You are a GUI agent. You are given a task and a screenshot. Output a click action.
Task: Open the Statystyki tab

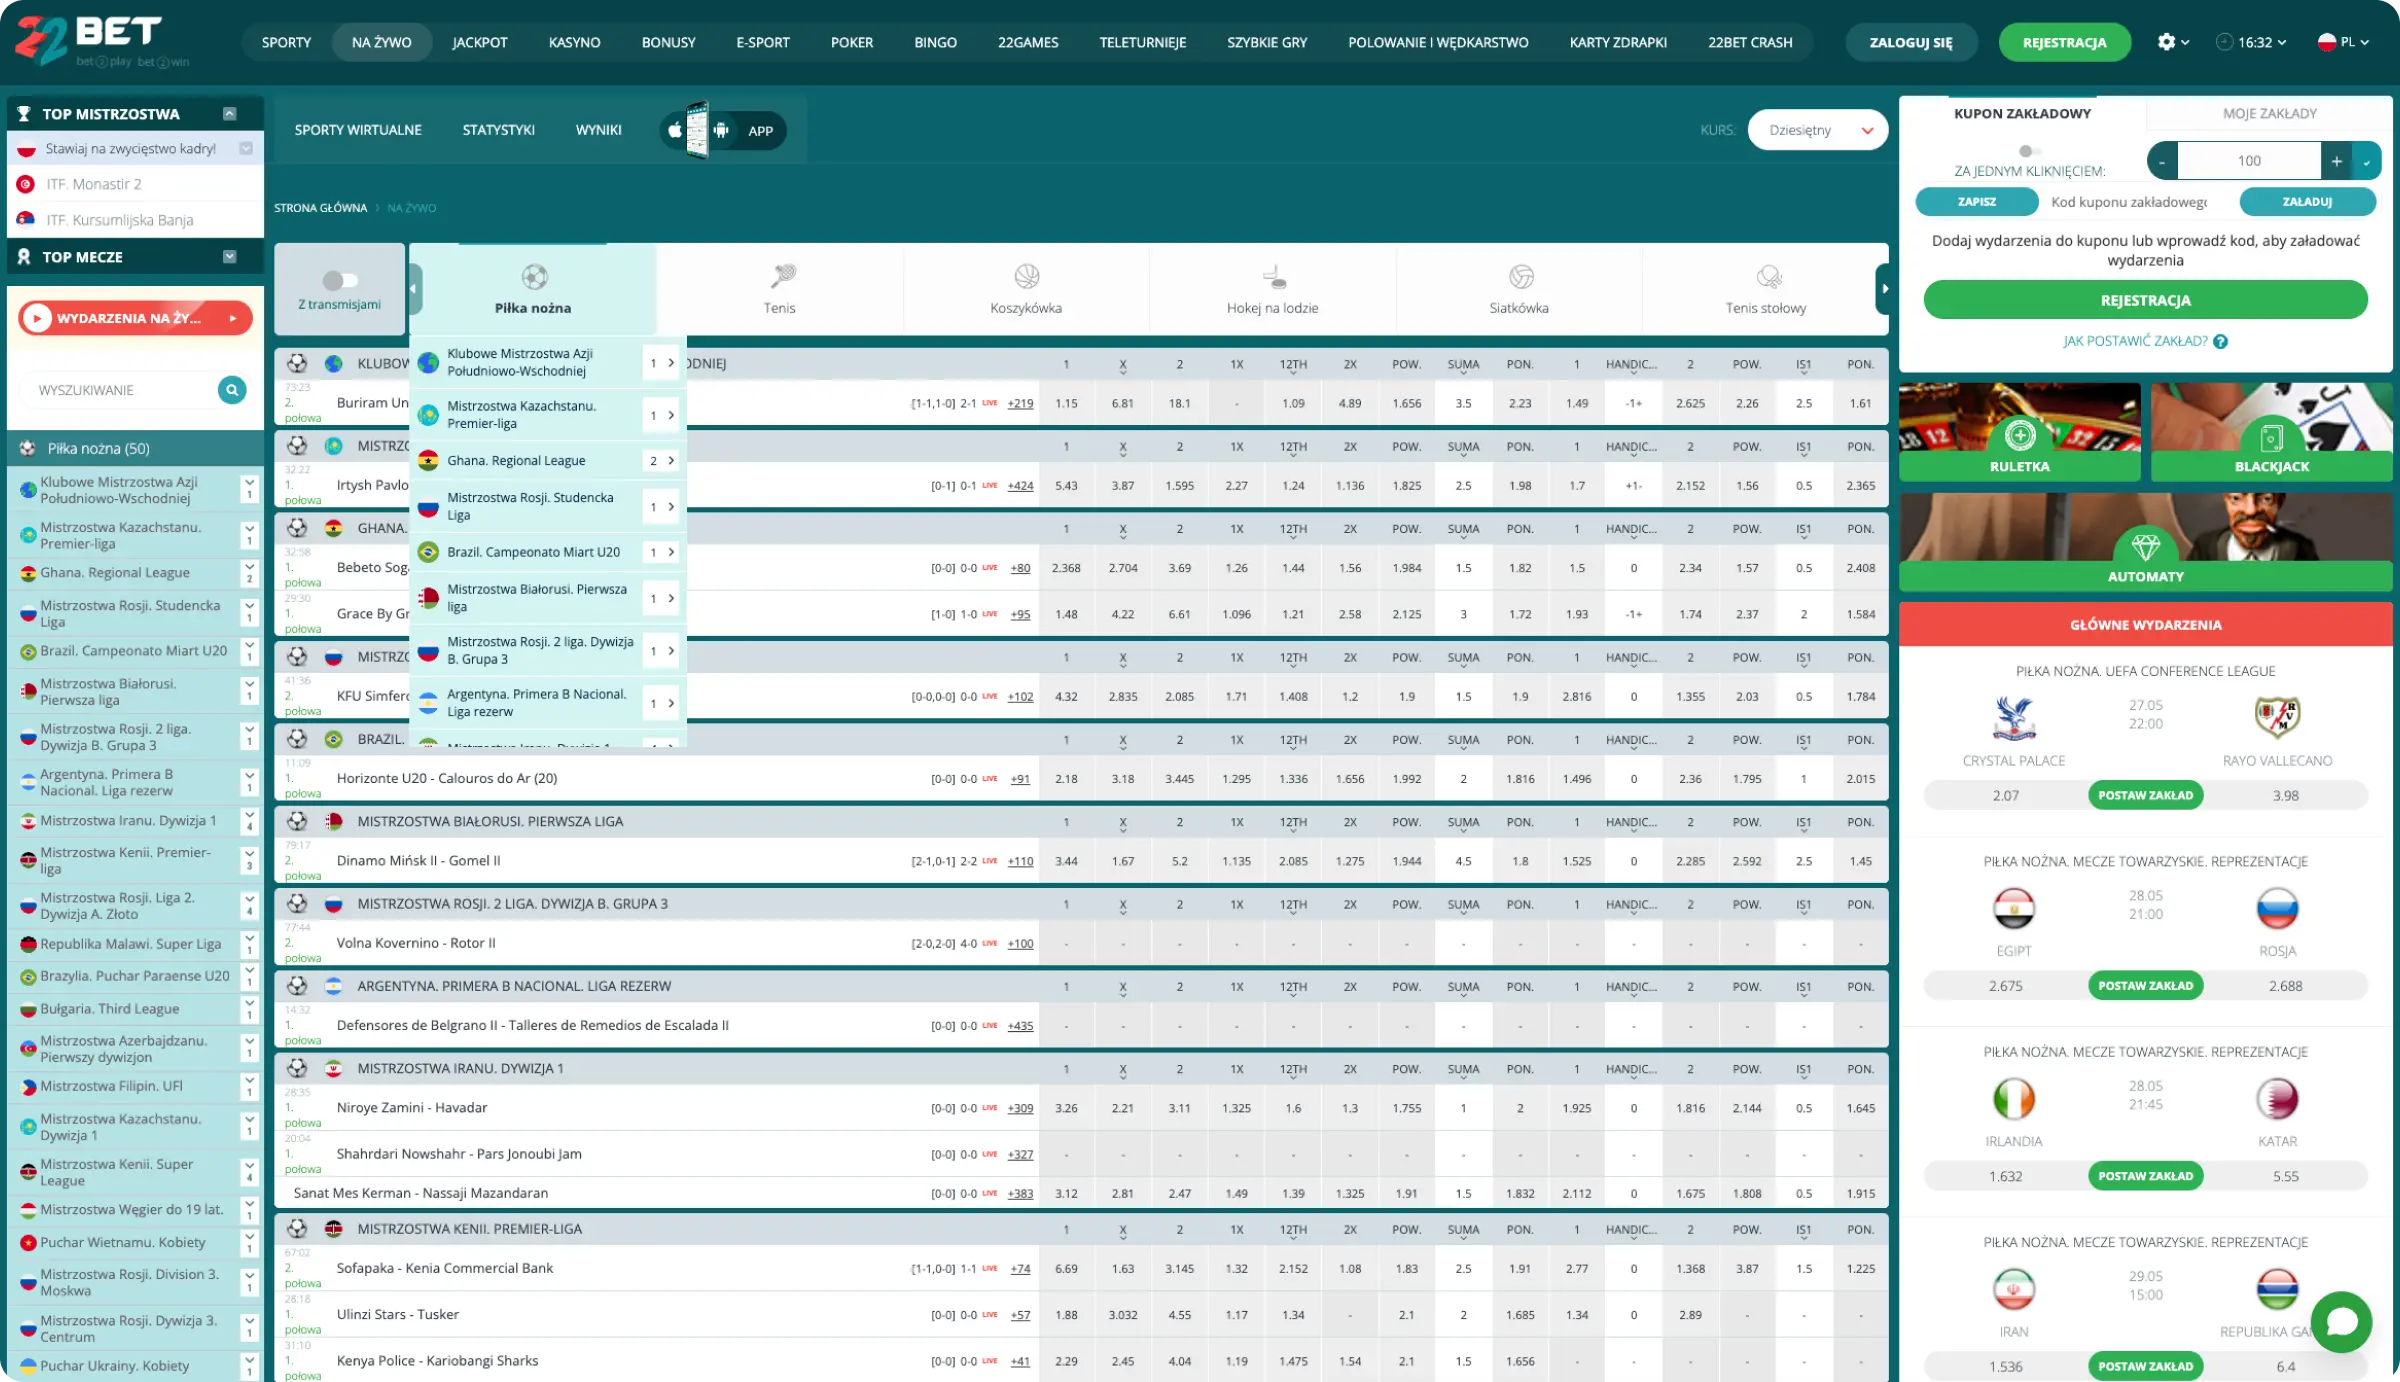click(x=498, y=130)
